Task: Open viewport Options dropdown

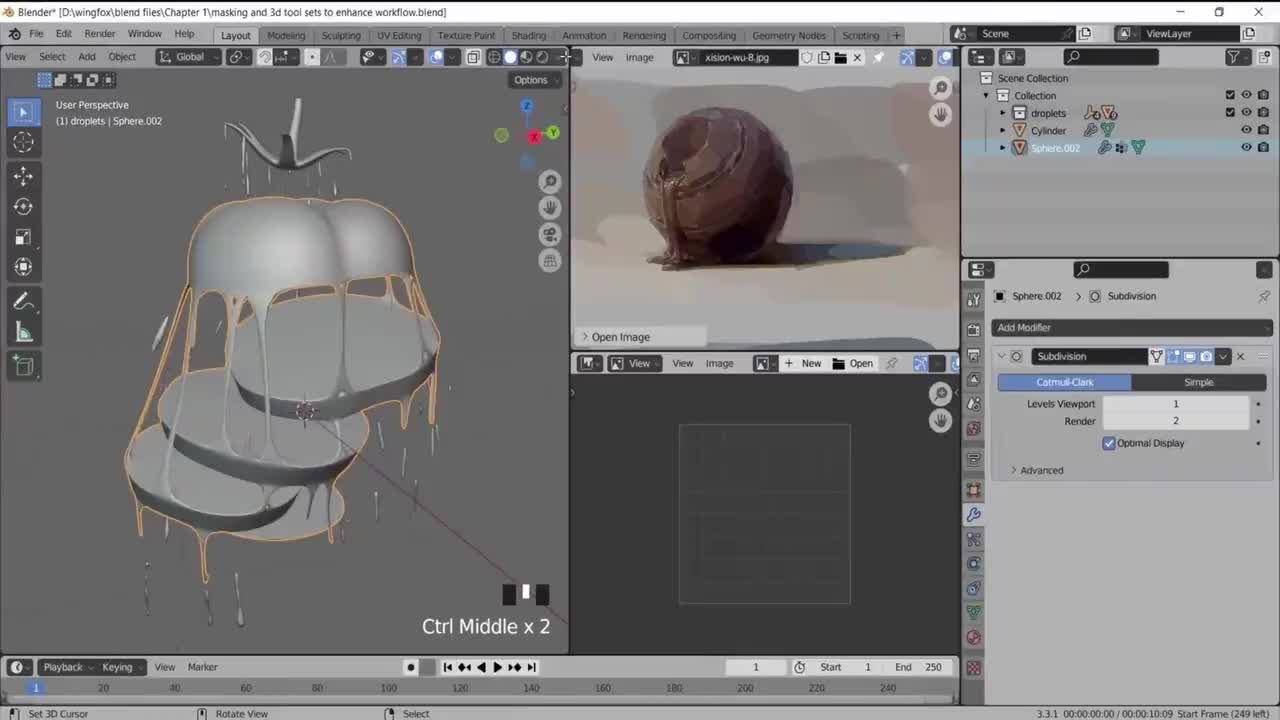Action: click(x=536, y=80)
